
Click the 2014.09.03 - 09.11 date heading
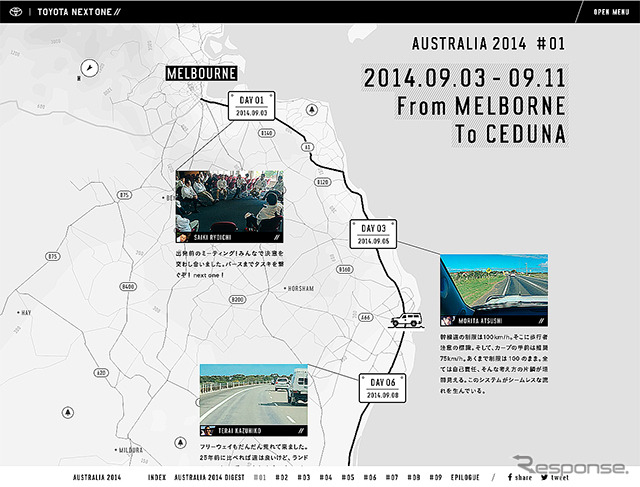(x=464, y=78)
